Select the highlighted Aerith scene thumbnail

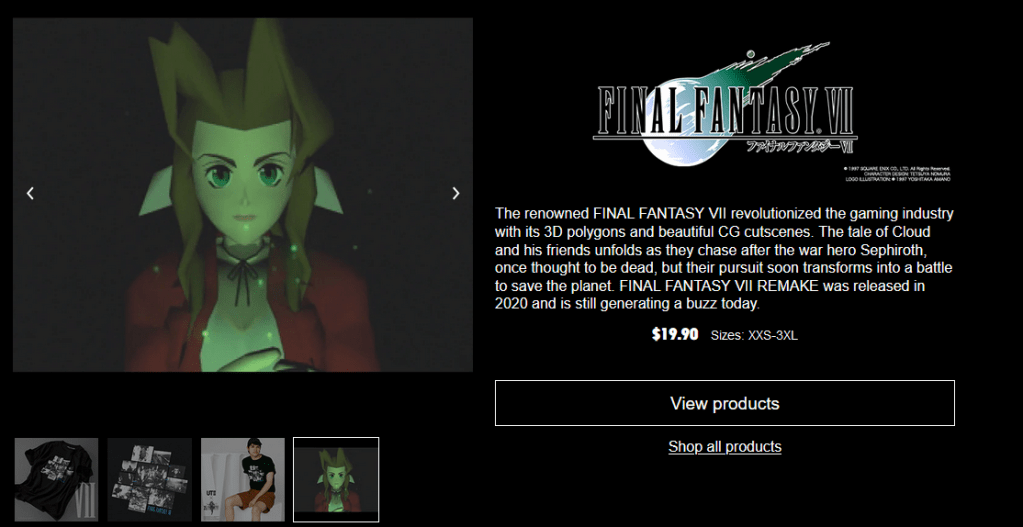tap(336, 479)
